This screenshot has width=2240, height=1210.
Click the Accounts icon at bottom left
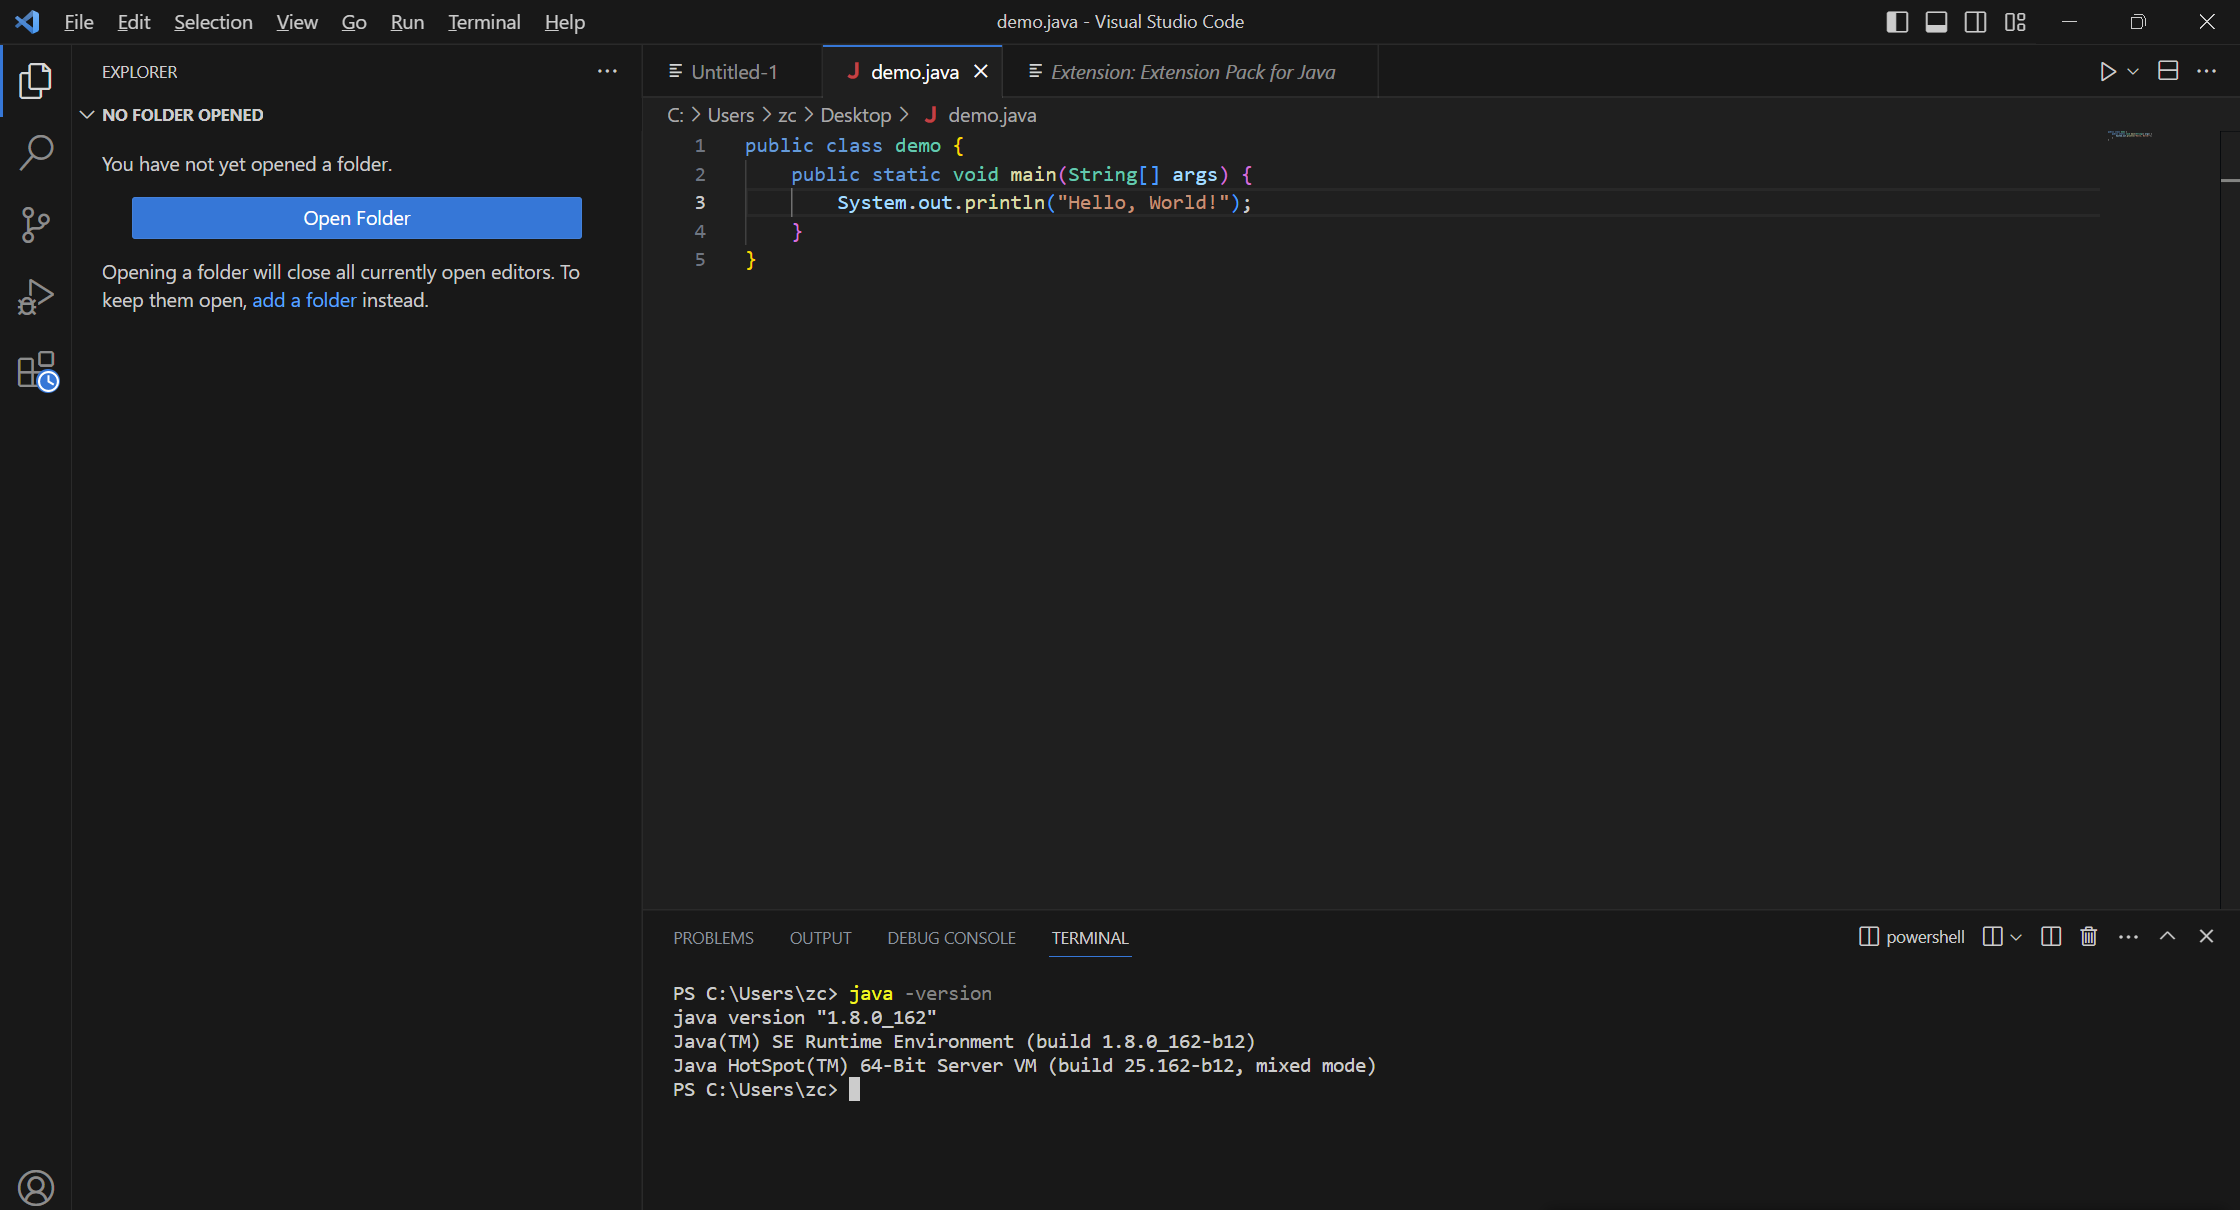pyautogui.click(x=36, y=1187)
